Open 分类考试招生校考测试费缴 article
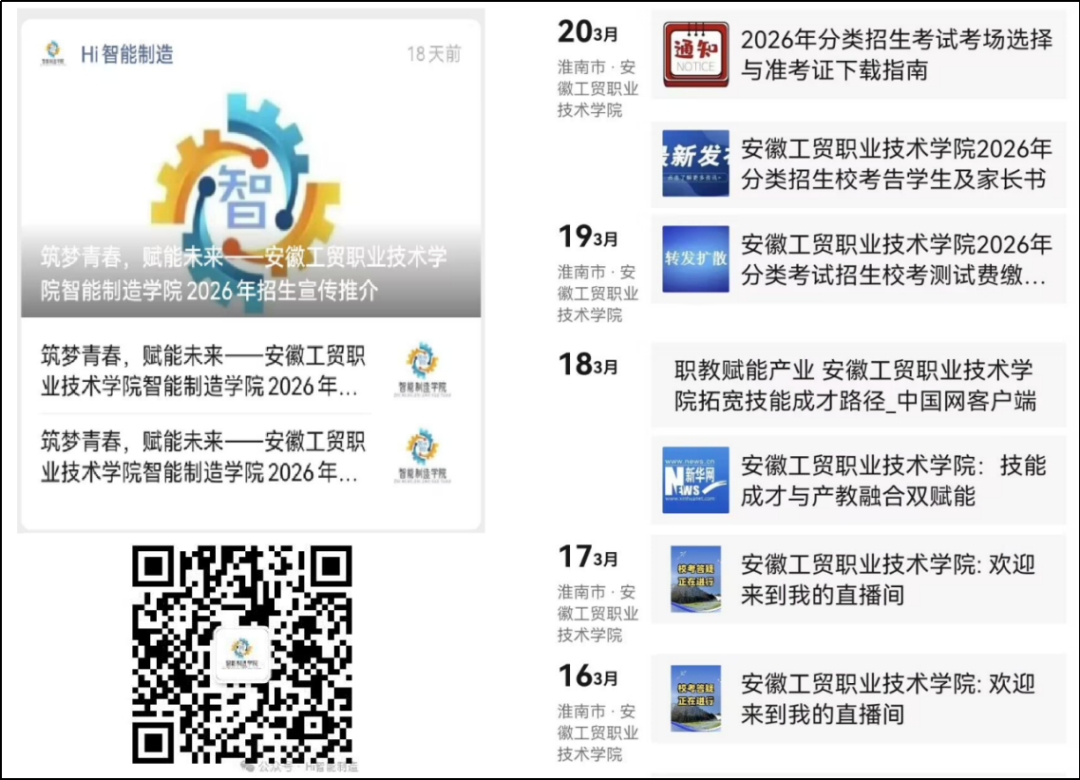This screenshot has width=1080, height=780. click(x=896, y=259)
